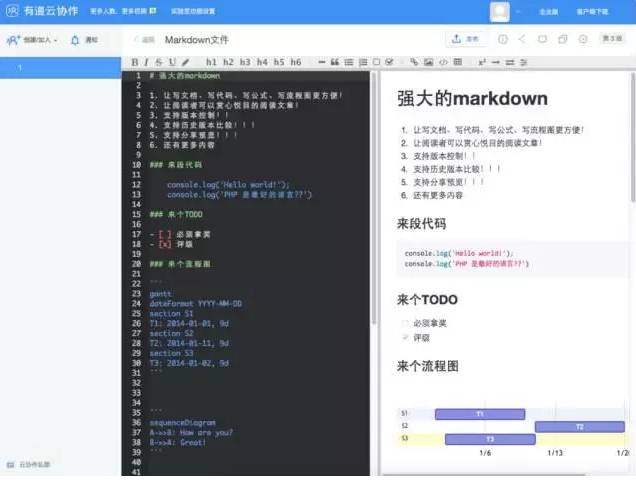Insert an unordered bullet list
Image resolution: width=636 pixels, height=480 pixels.
[349, 62]
